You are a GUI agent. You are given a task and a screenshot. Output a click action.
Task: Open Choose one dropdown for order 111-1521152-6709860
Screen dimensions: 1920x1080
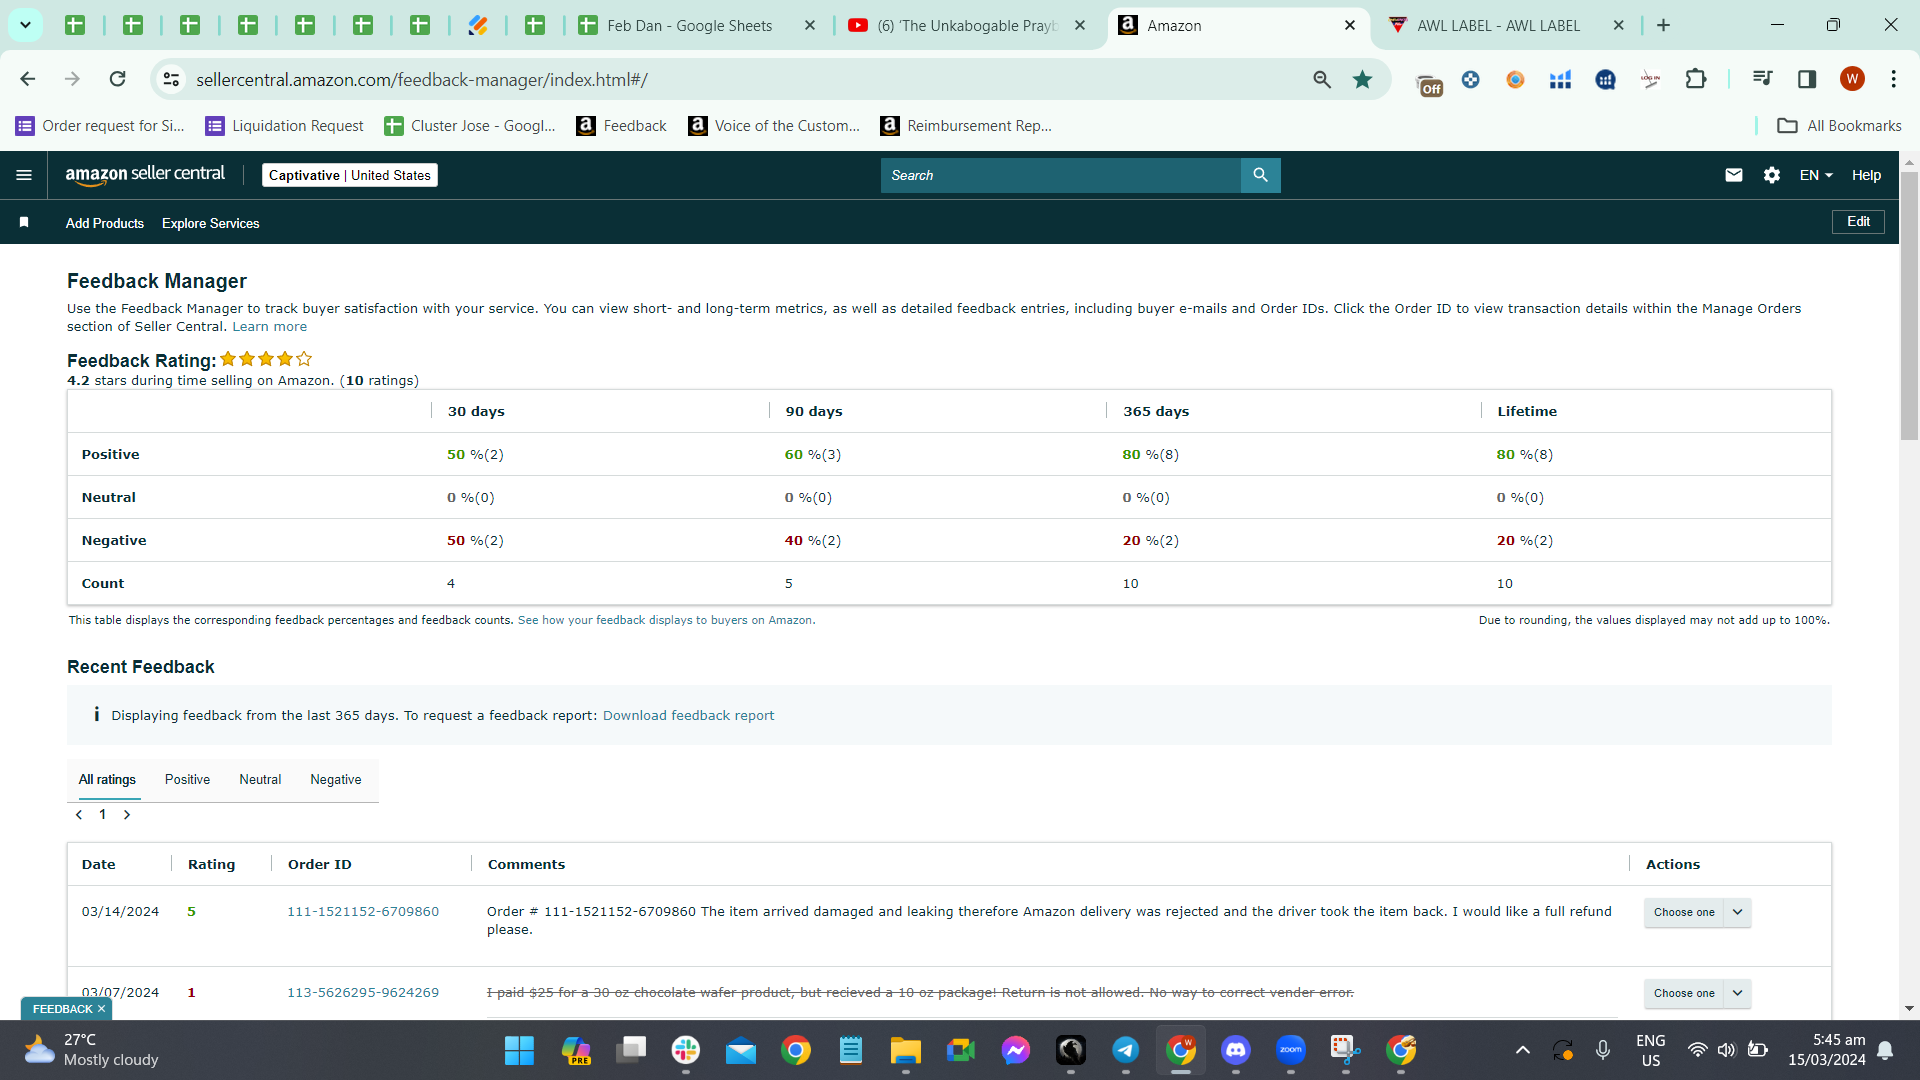pyautogui.click(x=1697, y=912)
